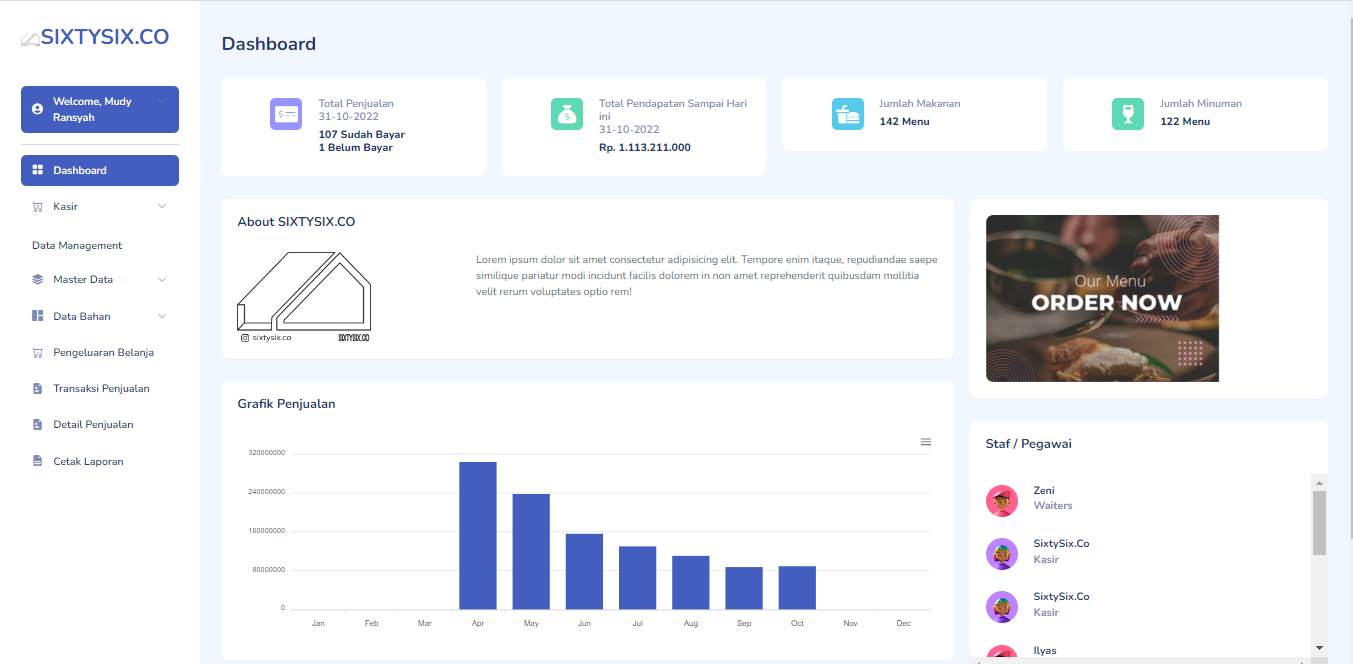Viewport: 1353px width, 664px height.
Task: Select Dashboard in the sidebar
Action: [100, 171]
